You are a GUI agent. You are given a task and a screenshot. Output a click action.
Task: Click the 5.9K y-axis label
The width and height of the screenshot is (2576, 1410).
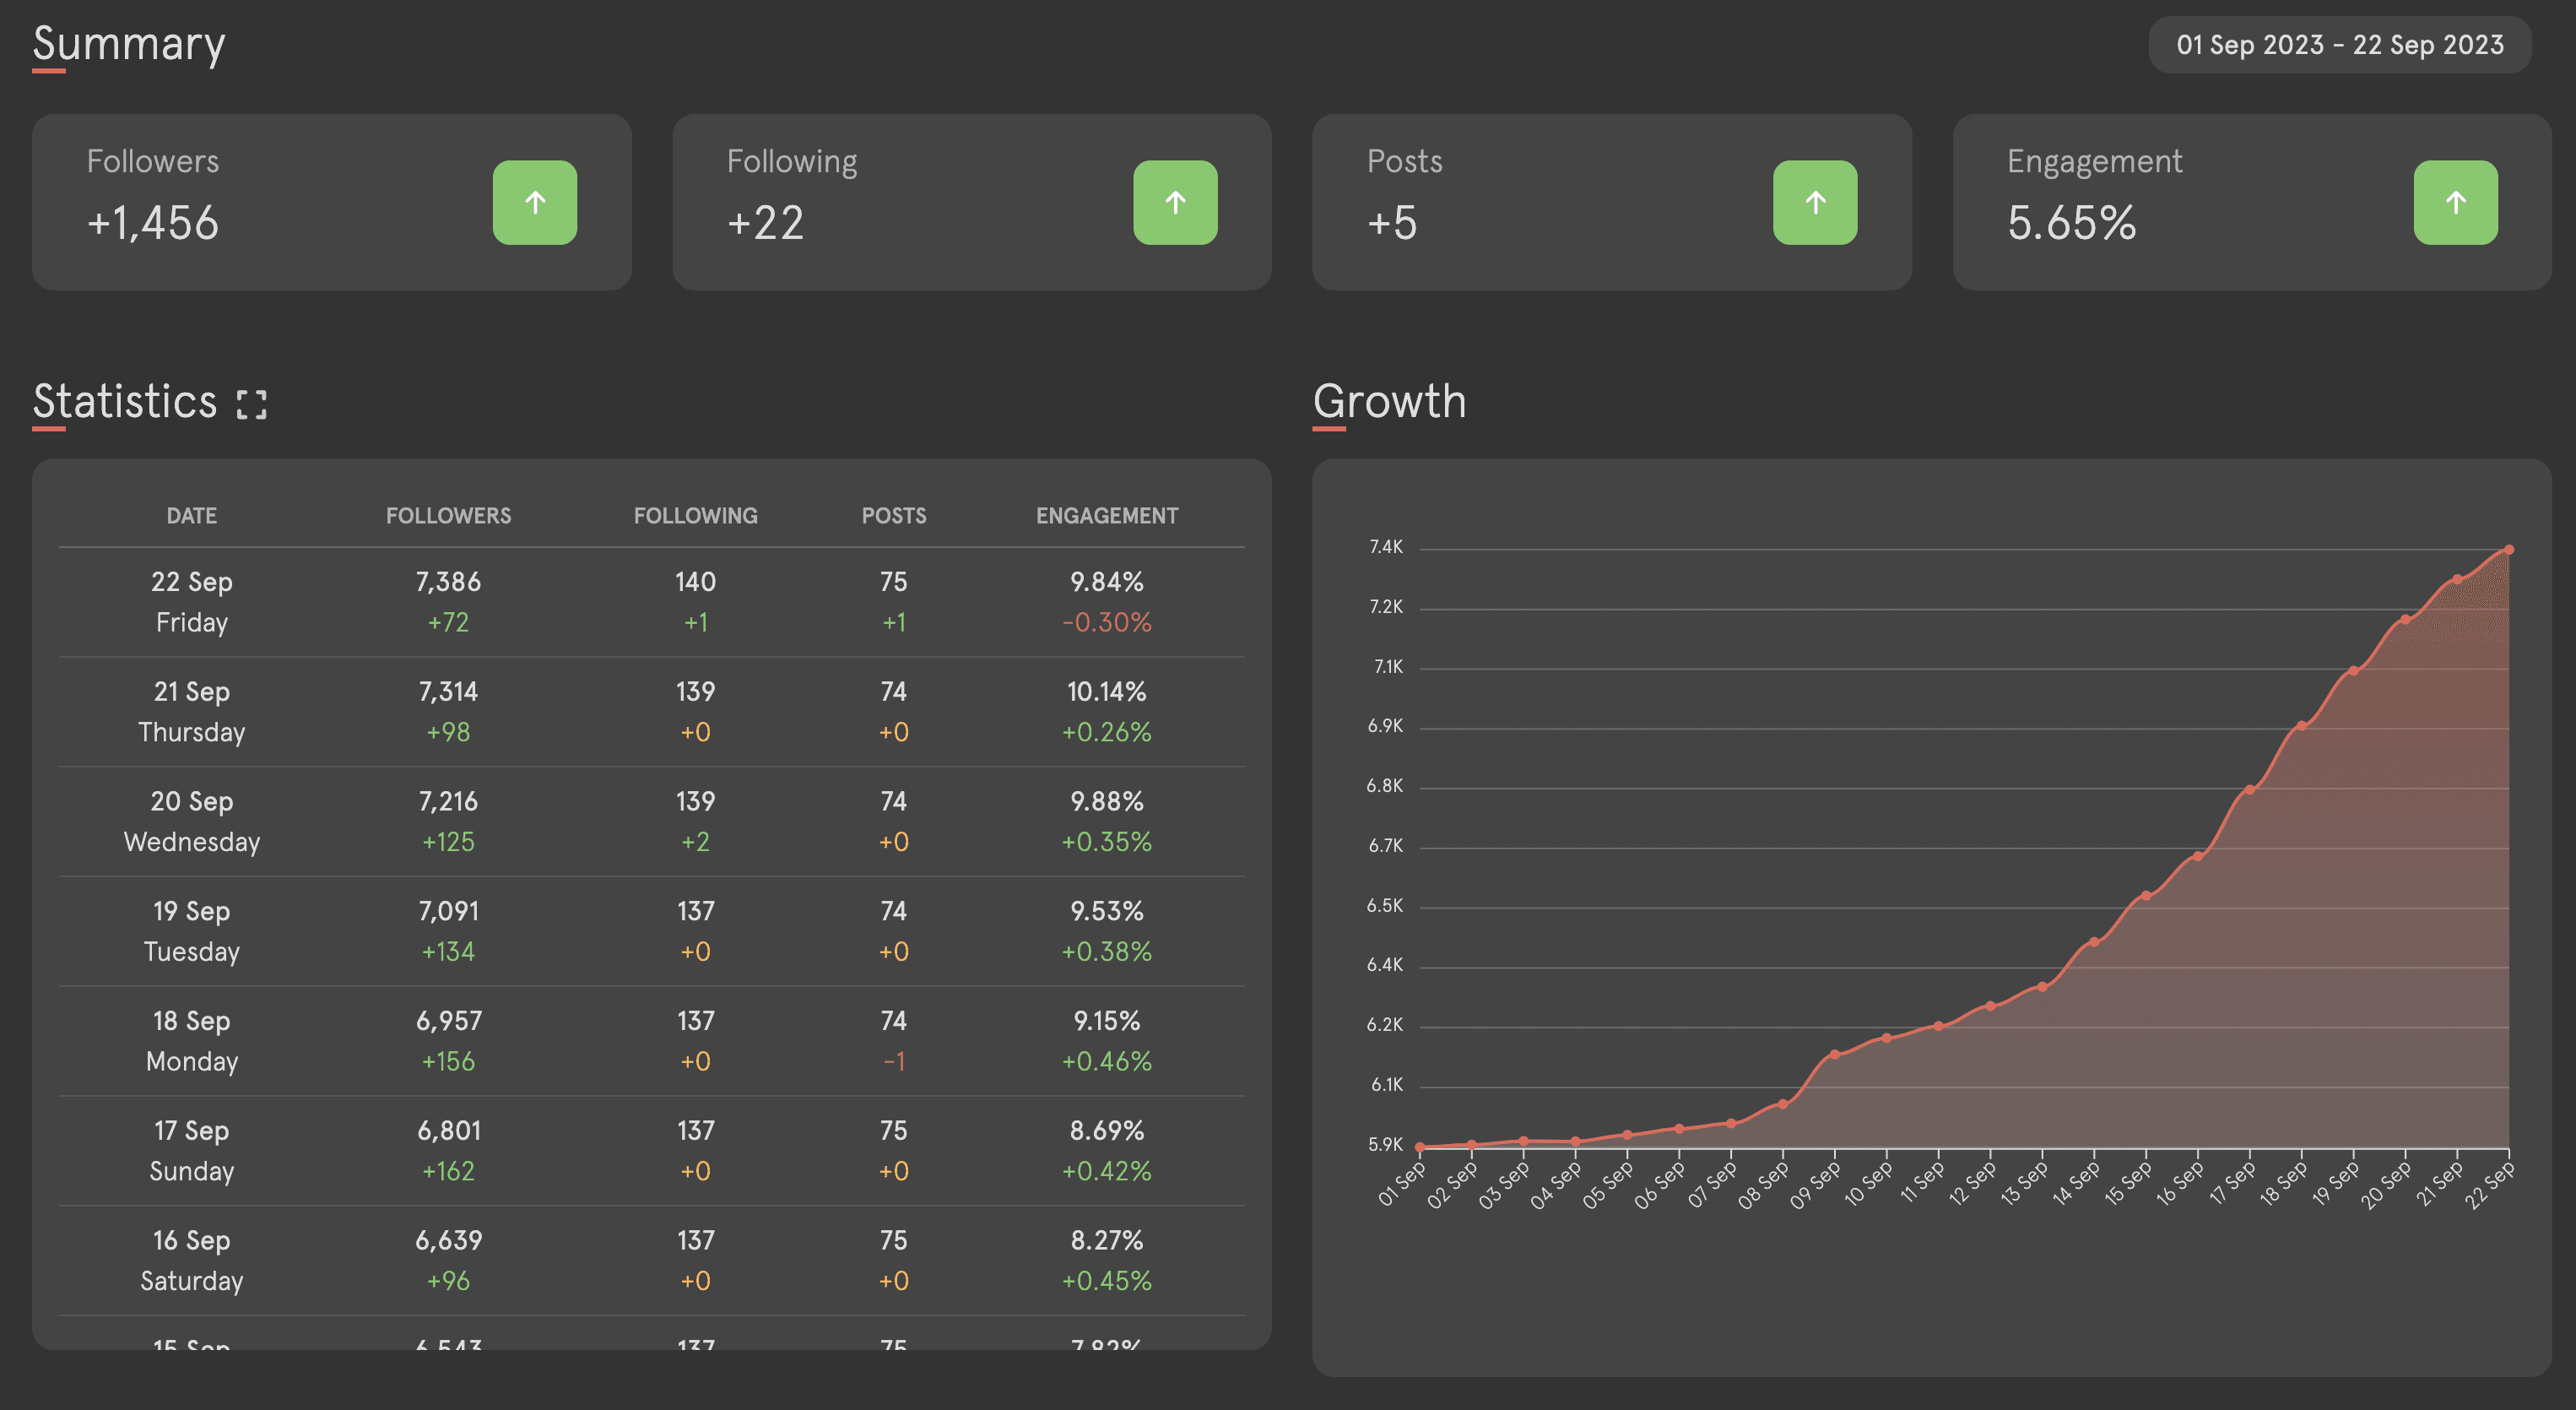(1385, 1144)
